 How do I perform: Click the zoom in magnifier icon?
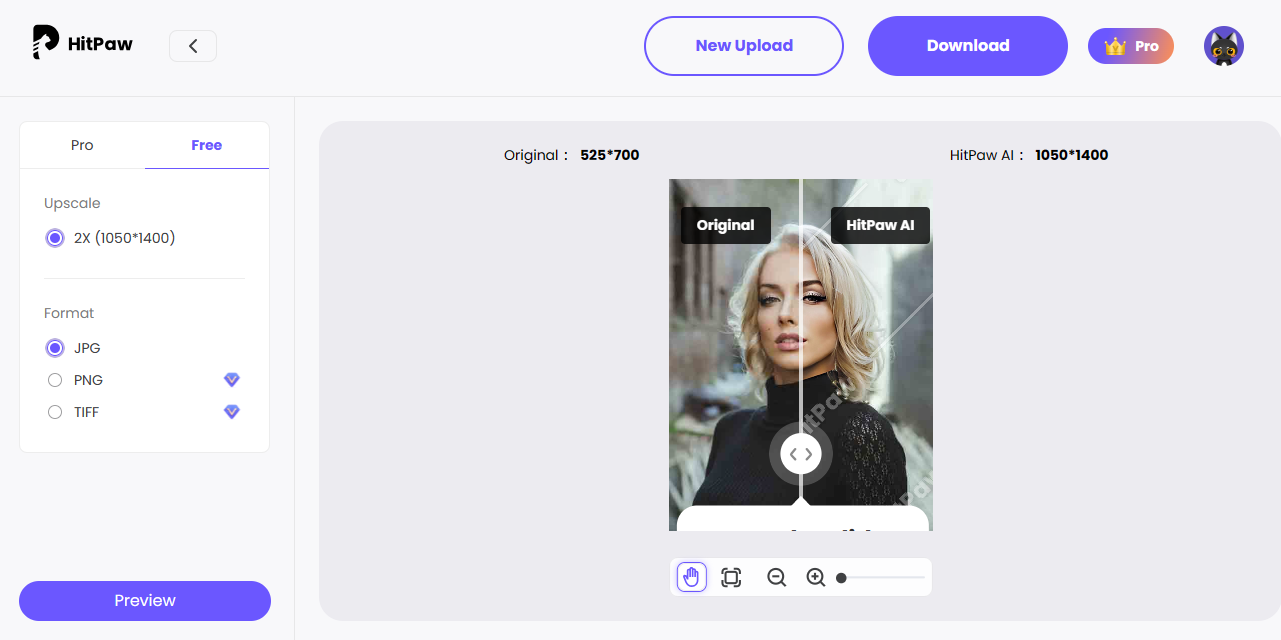pos(816,577)
